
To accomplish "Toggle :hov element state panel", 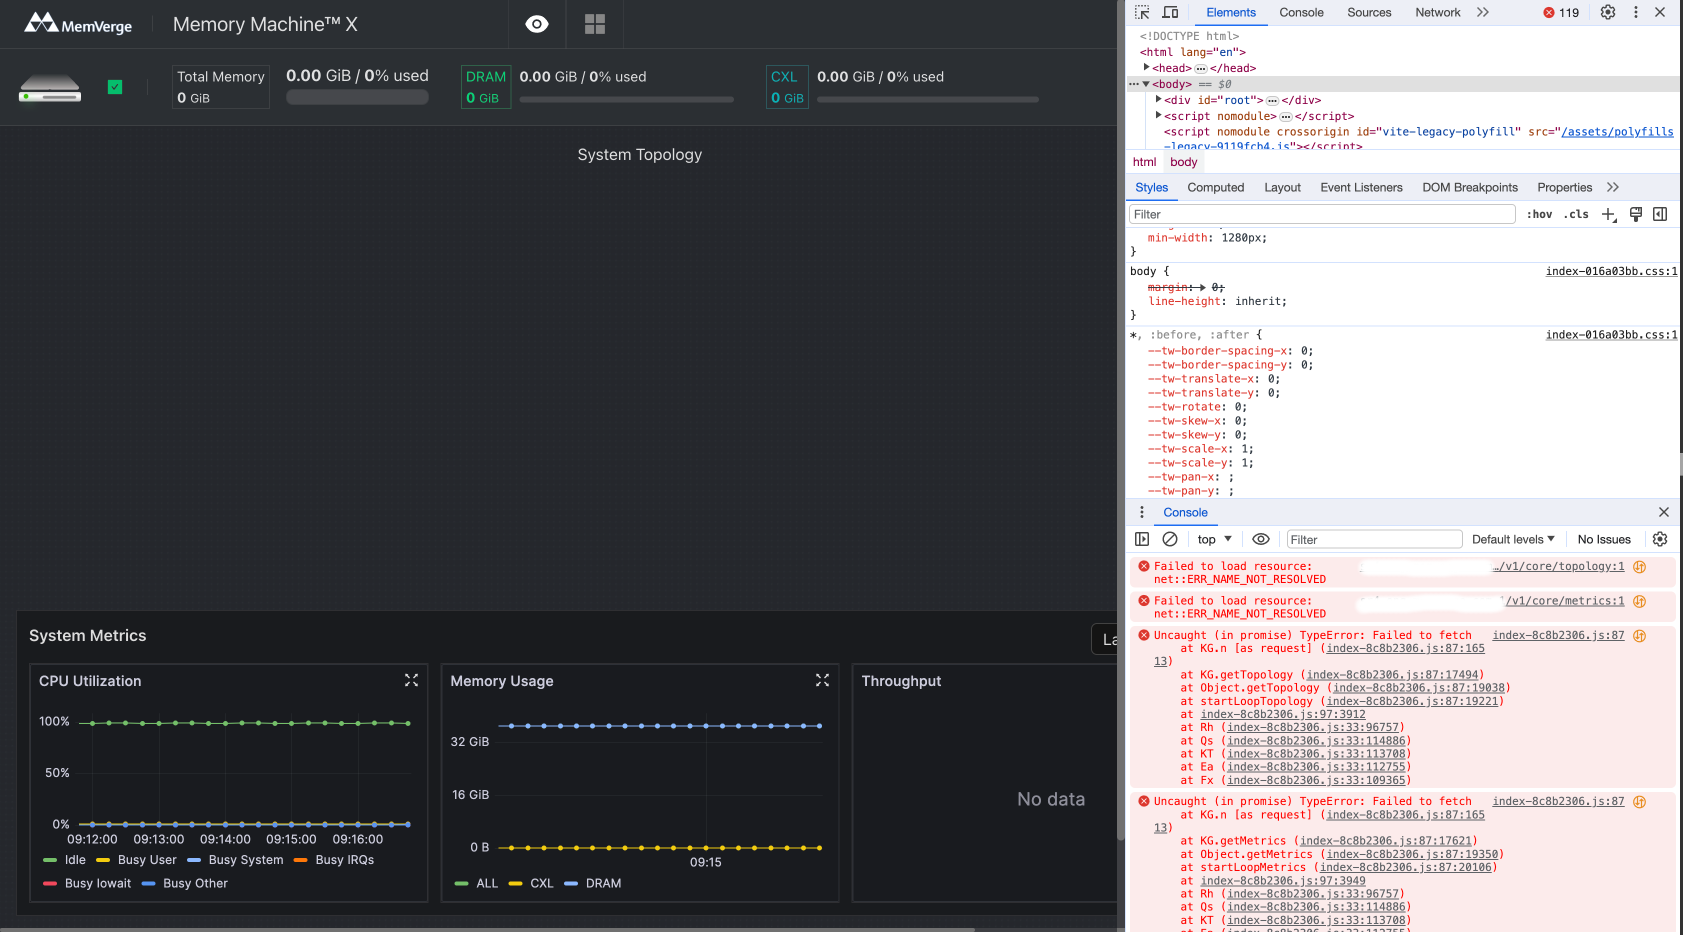I will click(1539, 214).
